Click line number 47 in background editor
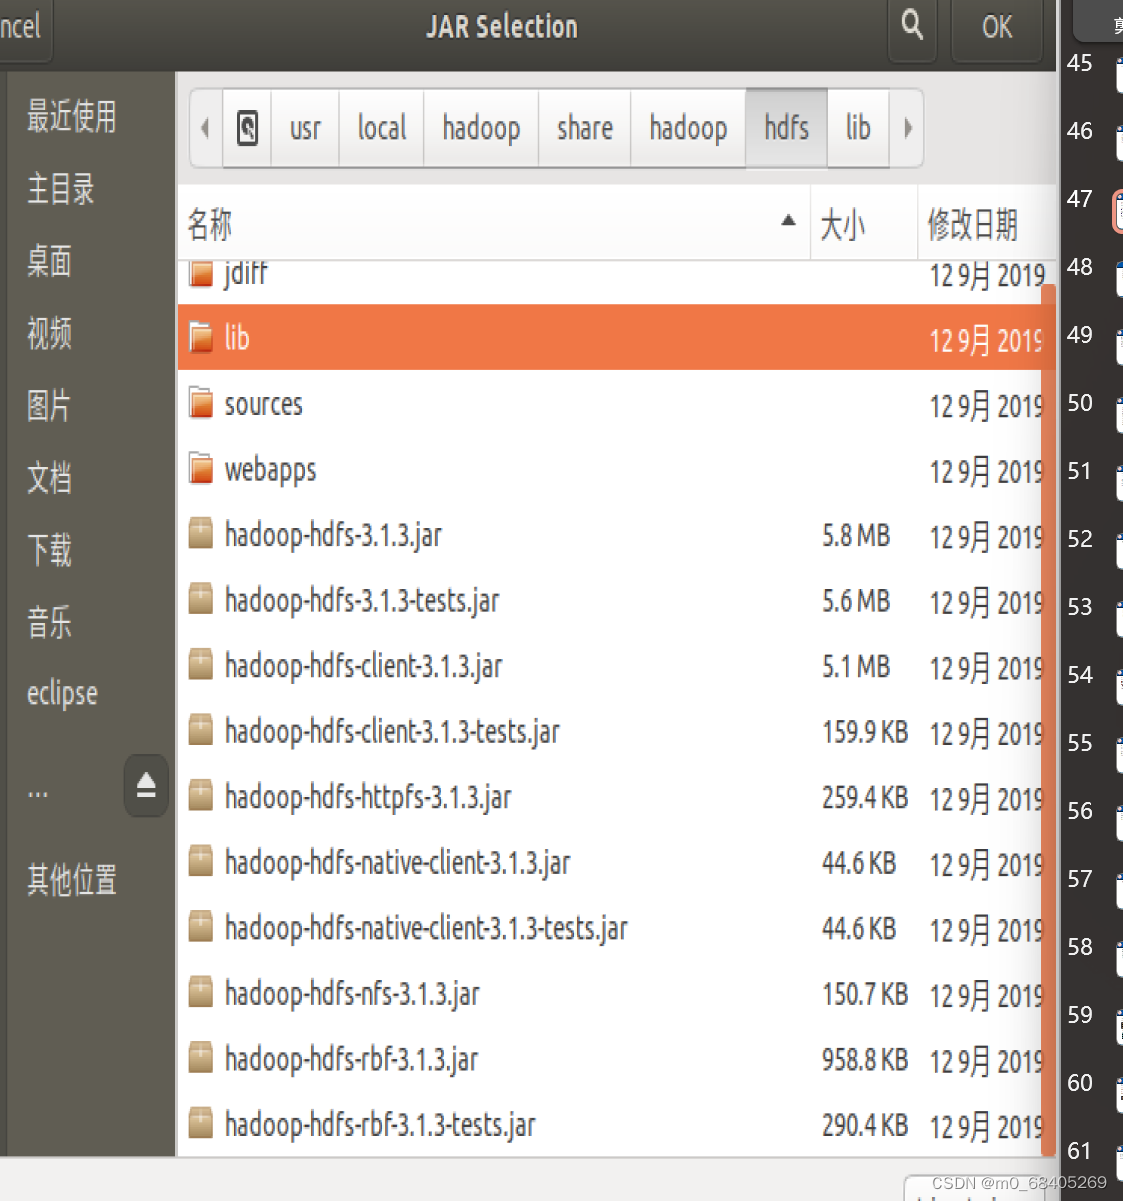This screenshot has width=1123, height=1201. tap(1079, 198)
